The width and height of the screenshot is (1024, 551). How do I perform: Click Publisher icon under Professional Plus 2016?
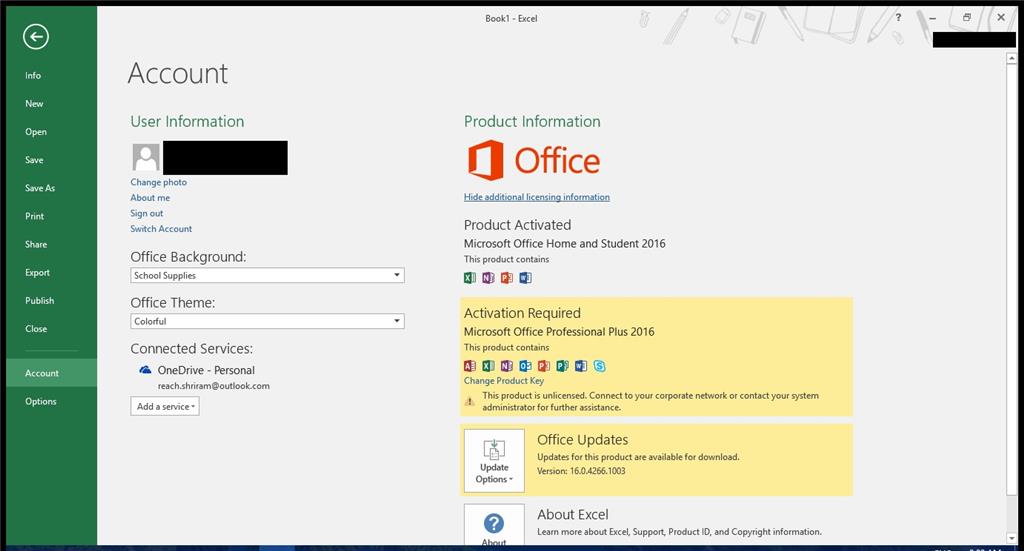pyautogui.click(x=562, y=366)
